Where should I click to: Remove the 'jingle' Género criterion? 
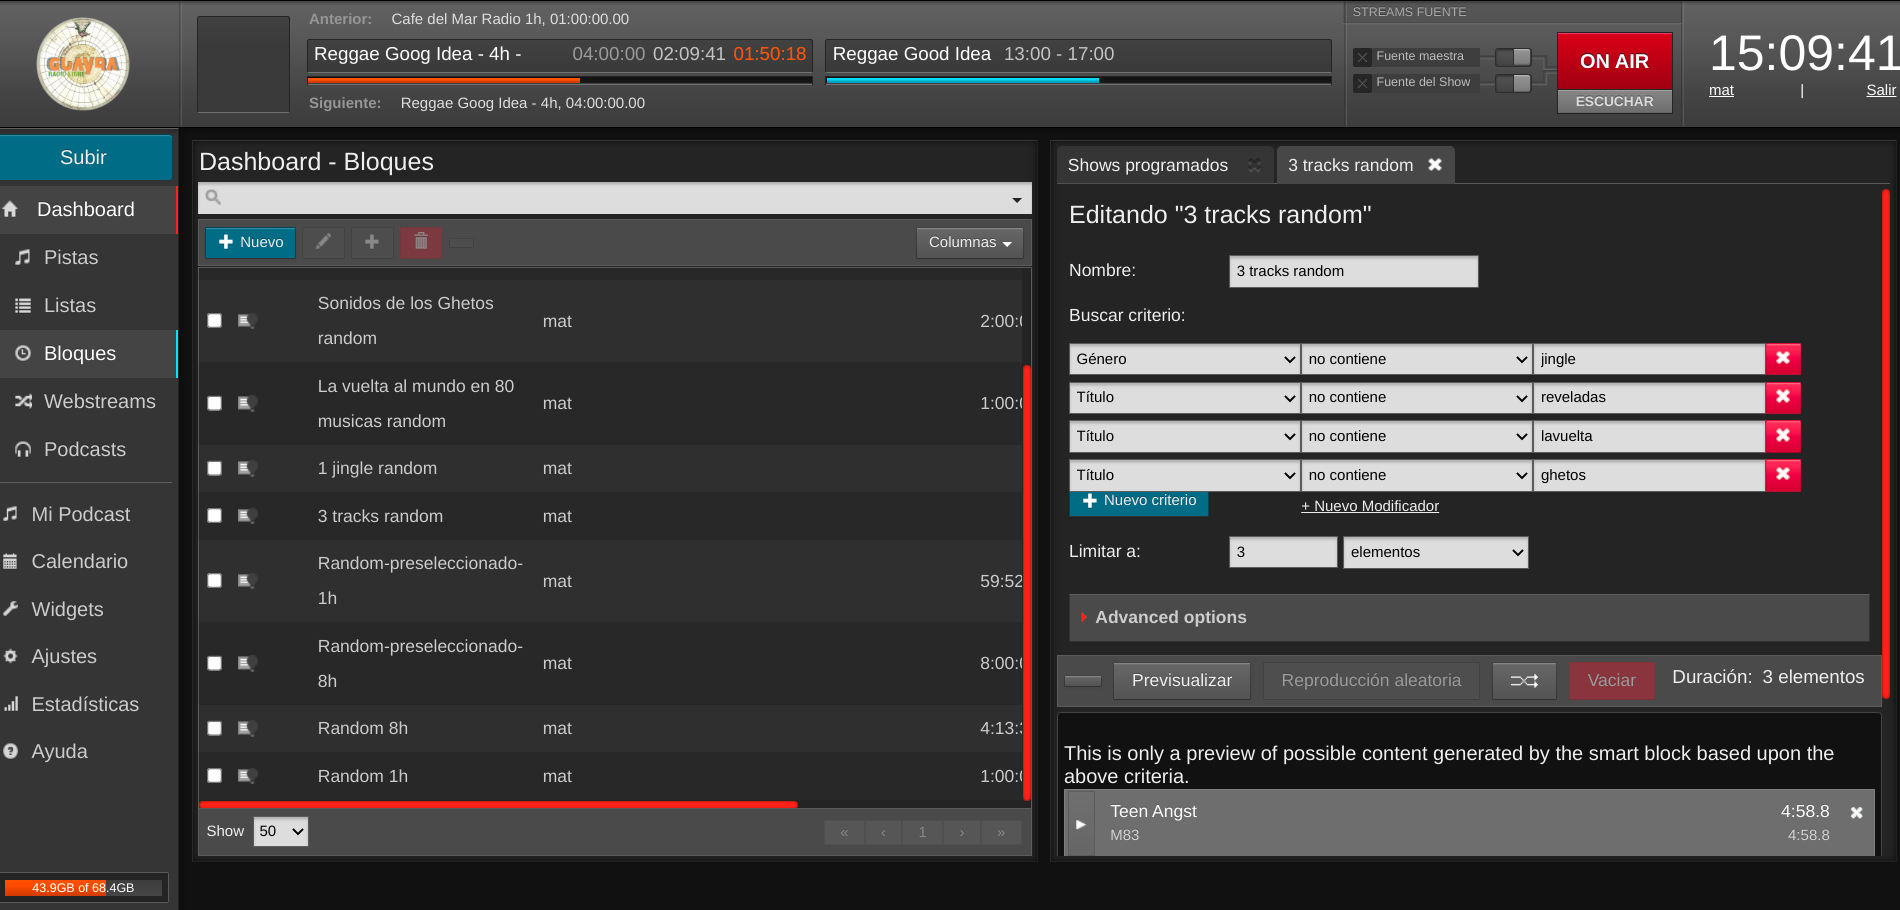1783,358
